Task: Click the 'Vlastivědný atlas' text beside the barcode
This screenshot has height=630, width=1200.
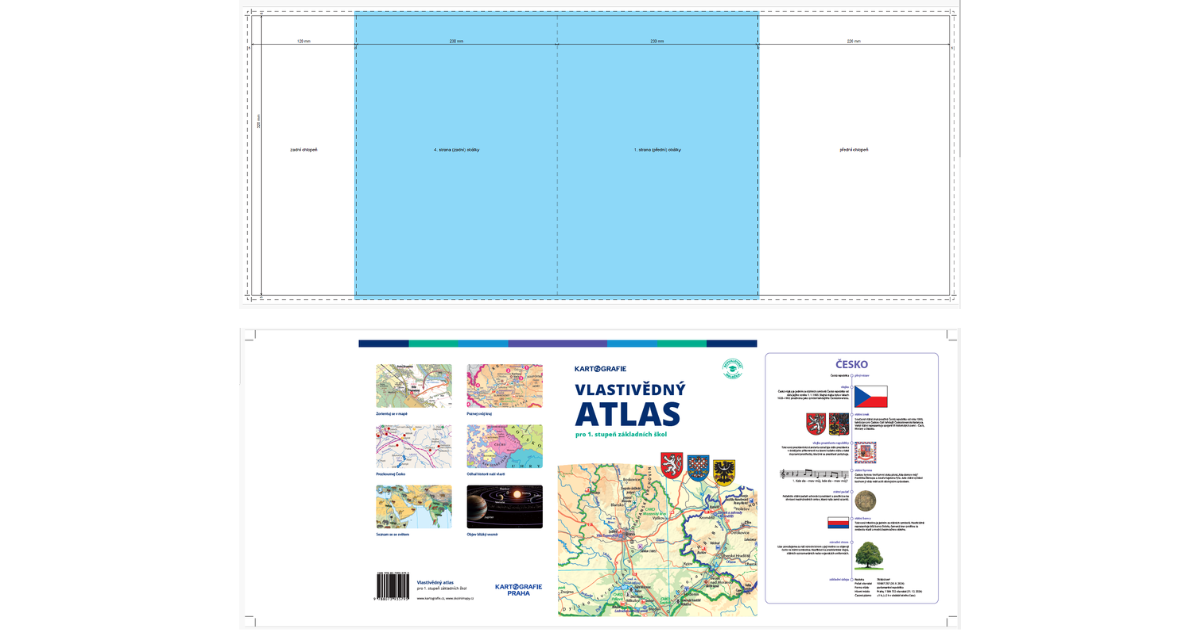Action: tap(435, 582)
